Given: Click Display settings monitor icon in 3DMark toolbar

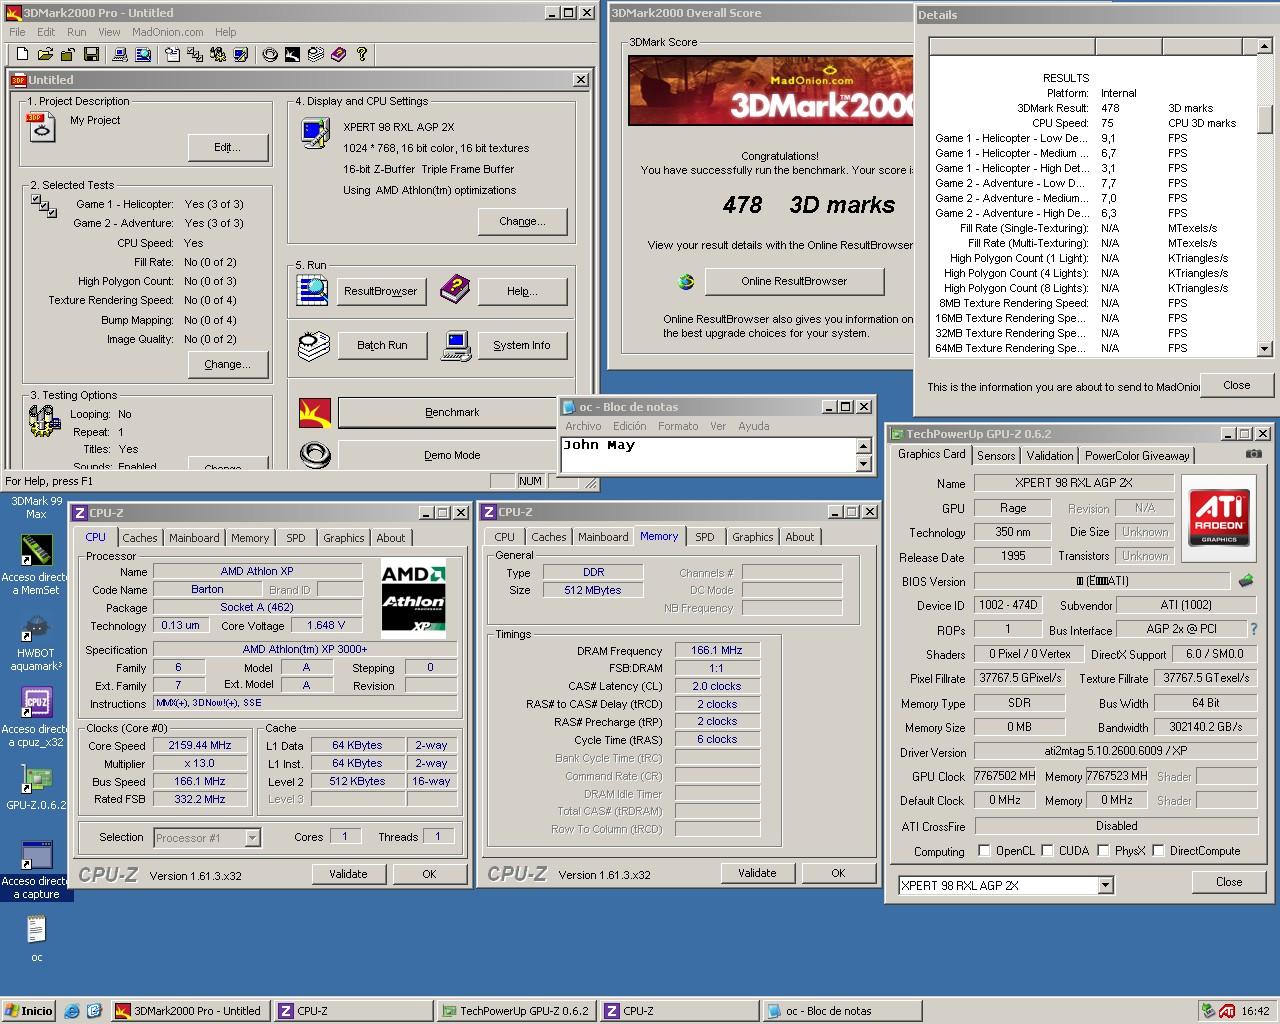Looking at the screenshot, I should pyautogui.click(x=240, y=54).
